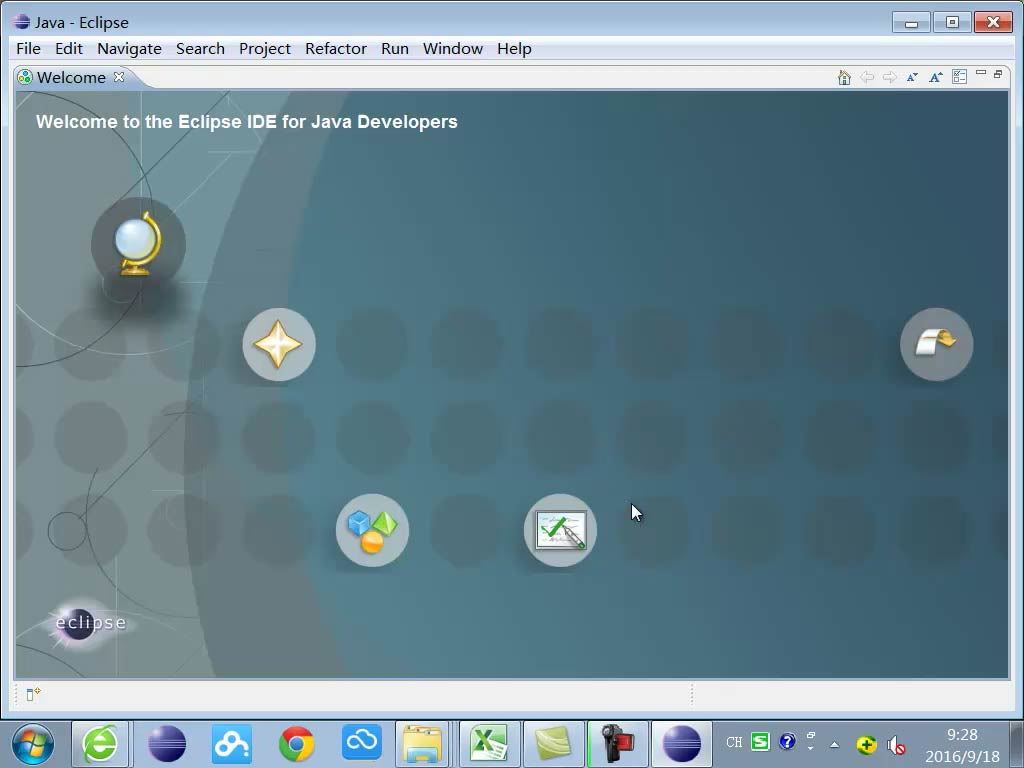Restore the Welcome view pane

pos(998,74)
